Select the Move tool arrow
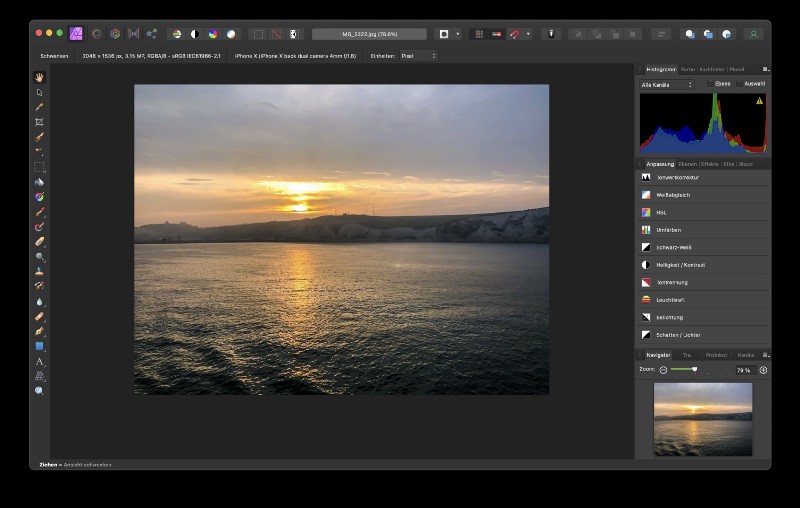 [x=40, y=92]
